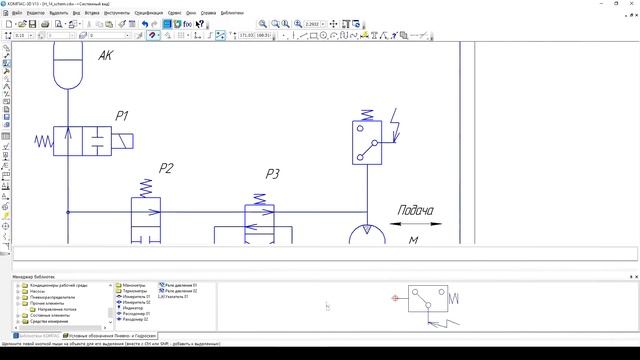Expand the Составные элементы folder
Image resolution: width=640 pixels, height=360 pixels.
(18, 316)
